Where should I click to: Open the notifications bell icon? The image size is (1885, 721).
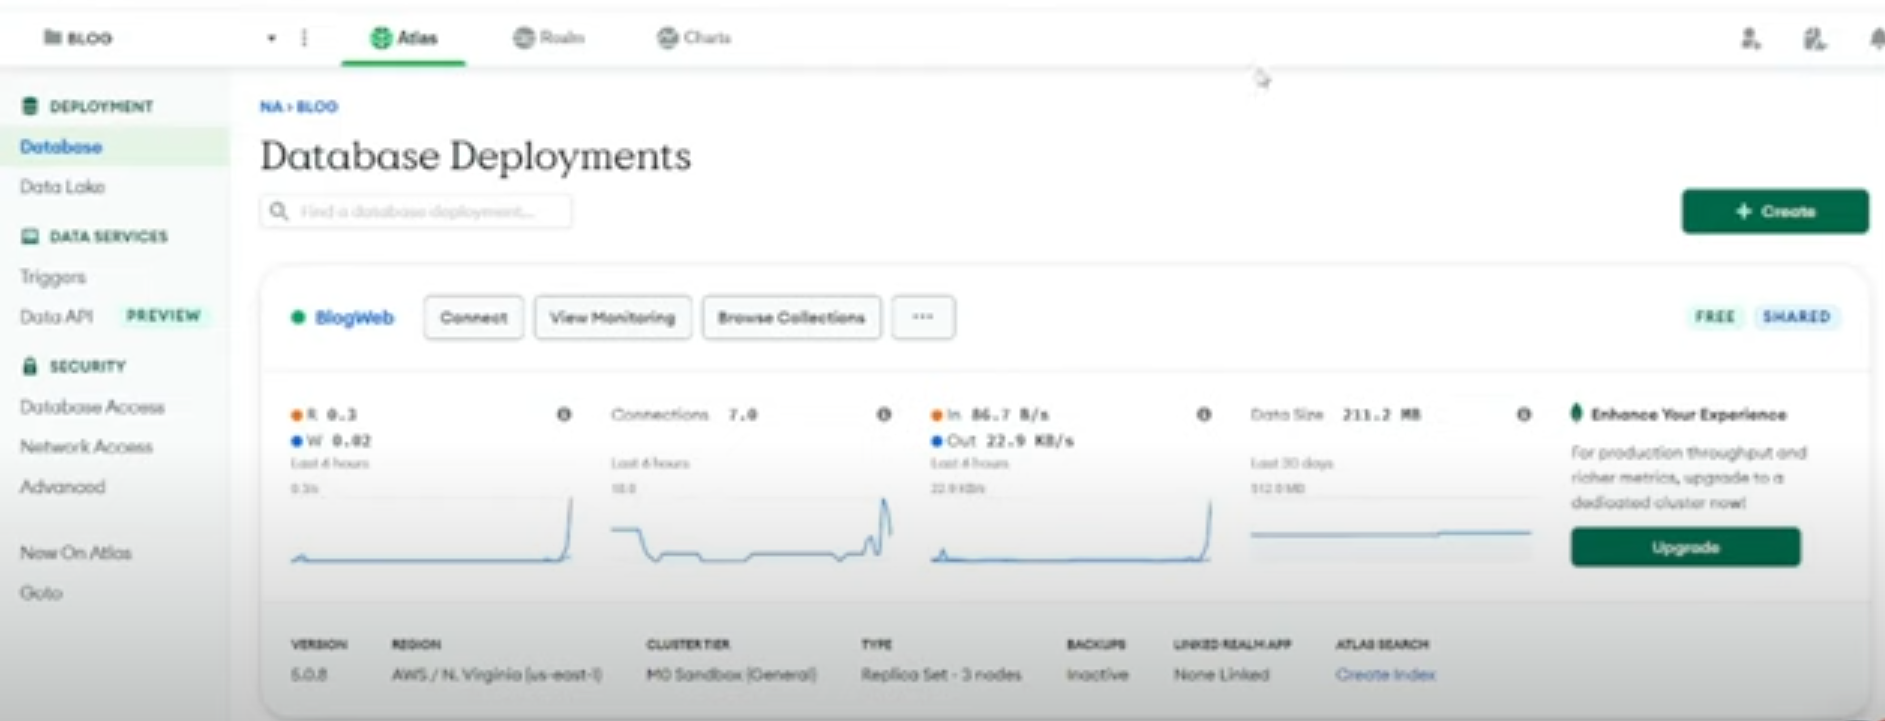point(1876,39)
